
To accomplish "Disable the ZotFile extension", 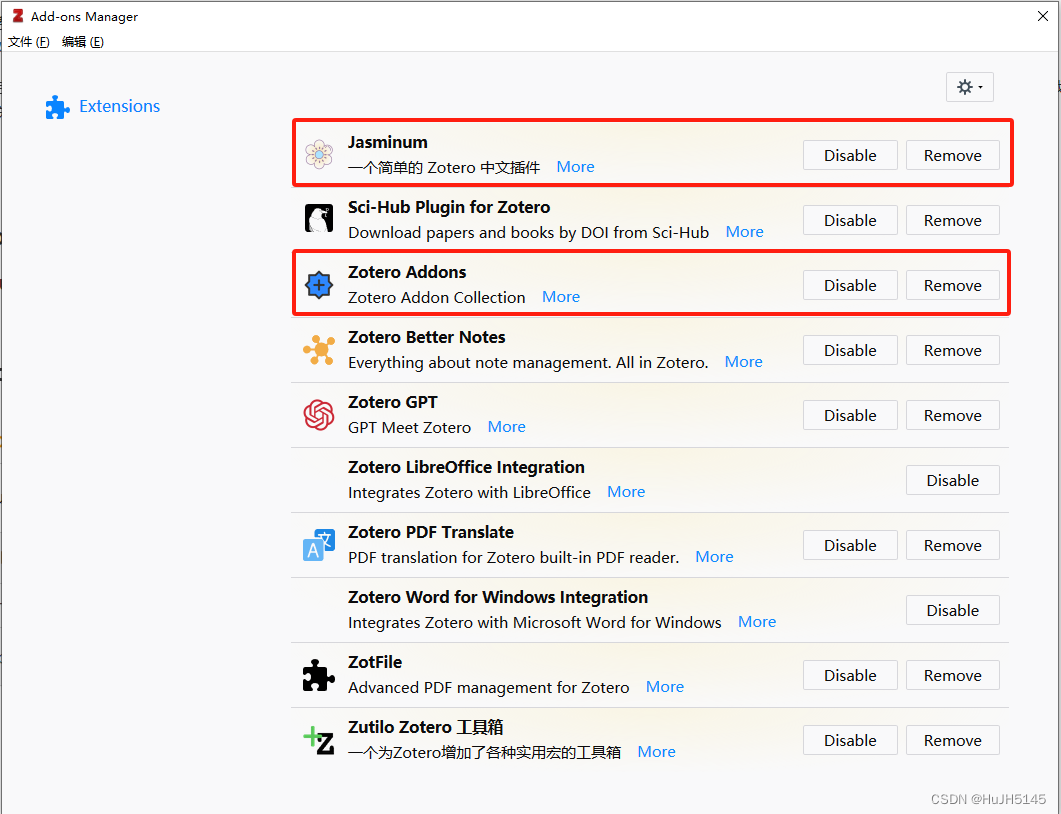I will 850,675.
